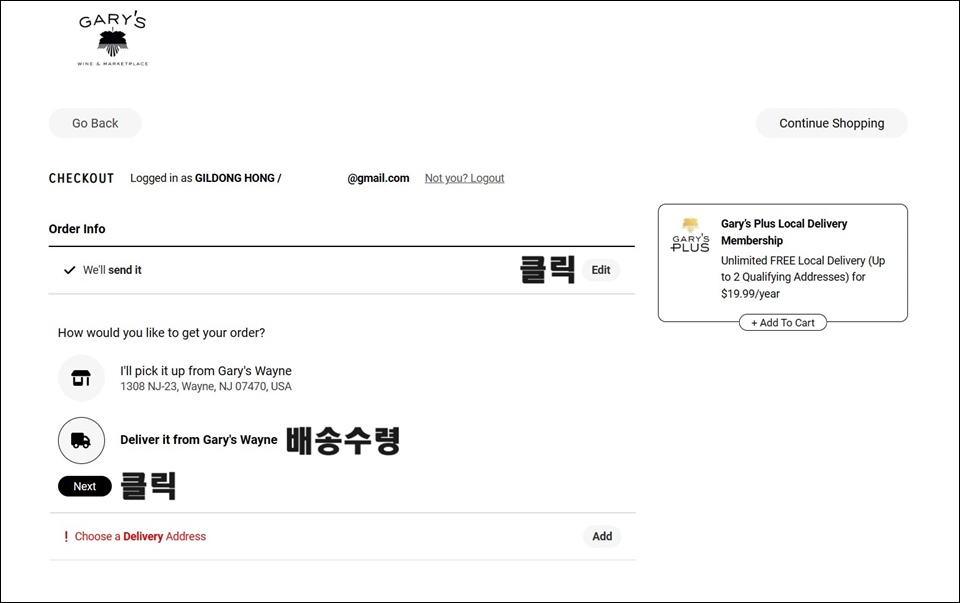Click How would you like to get your order?
Screen dimensions: 960x603
(162, 333)
